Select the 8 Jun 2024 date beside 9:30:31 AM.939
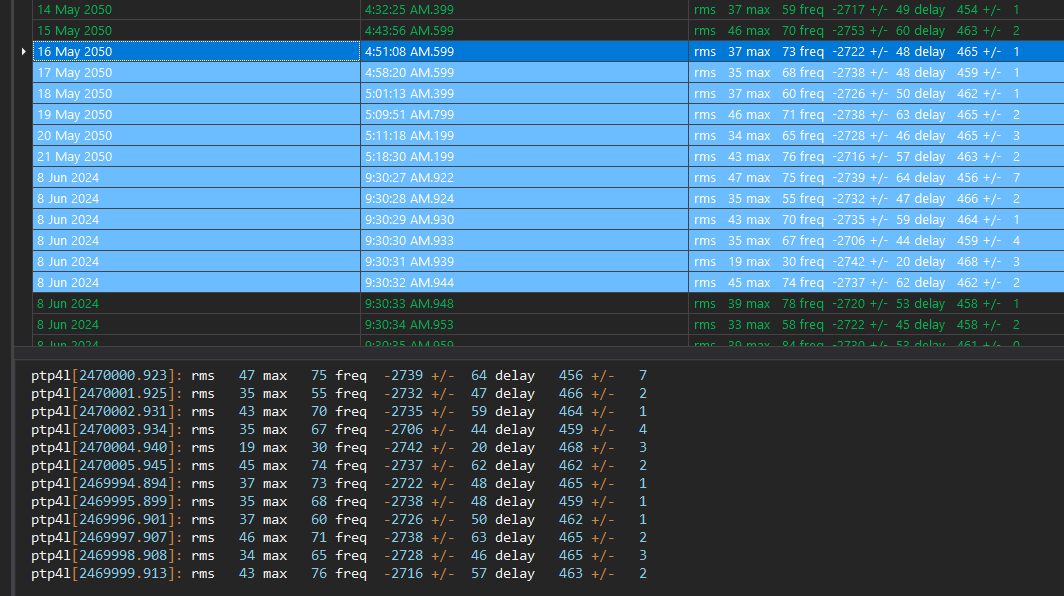The height and width of the screenshot is (596, 1064). [x=197, y=262]
